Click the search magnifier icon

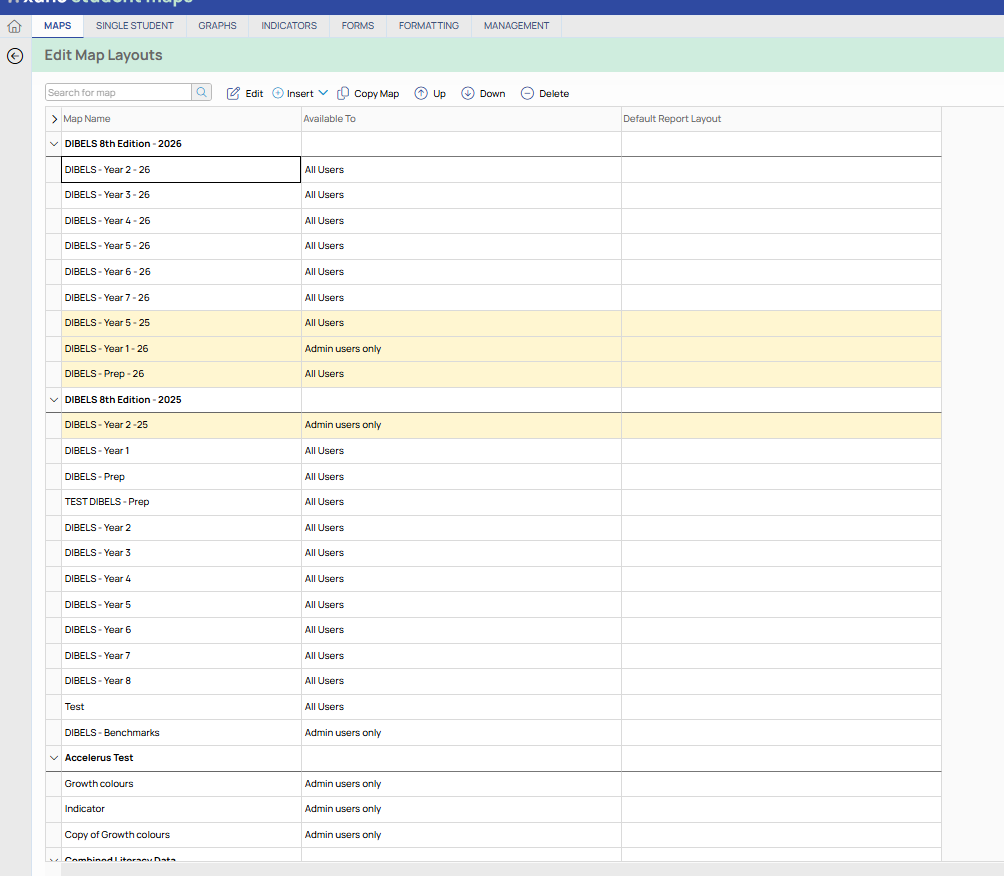[202, 92]
